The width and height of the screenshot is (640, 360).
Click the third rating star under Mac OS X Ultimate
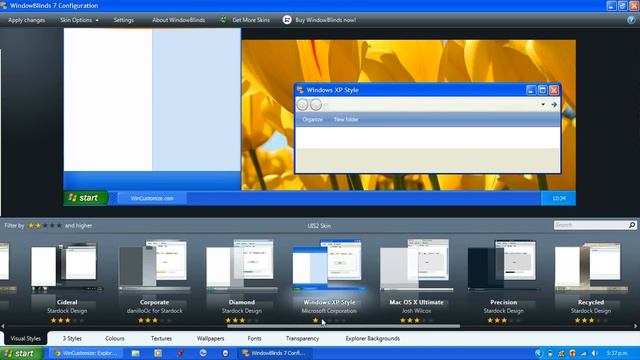pyautogui.click(x=417, y=320)
